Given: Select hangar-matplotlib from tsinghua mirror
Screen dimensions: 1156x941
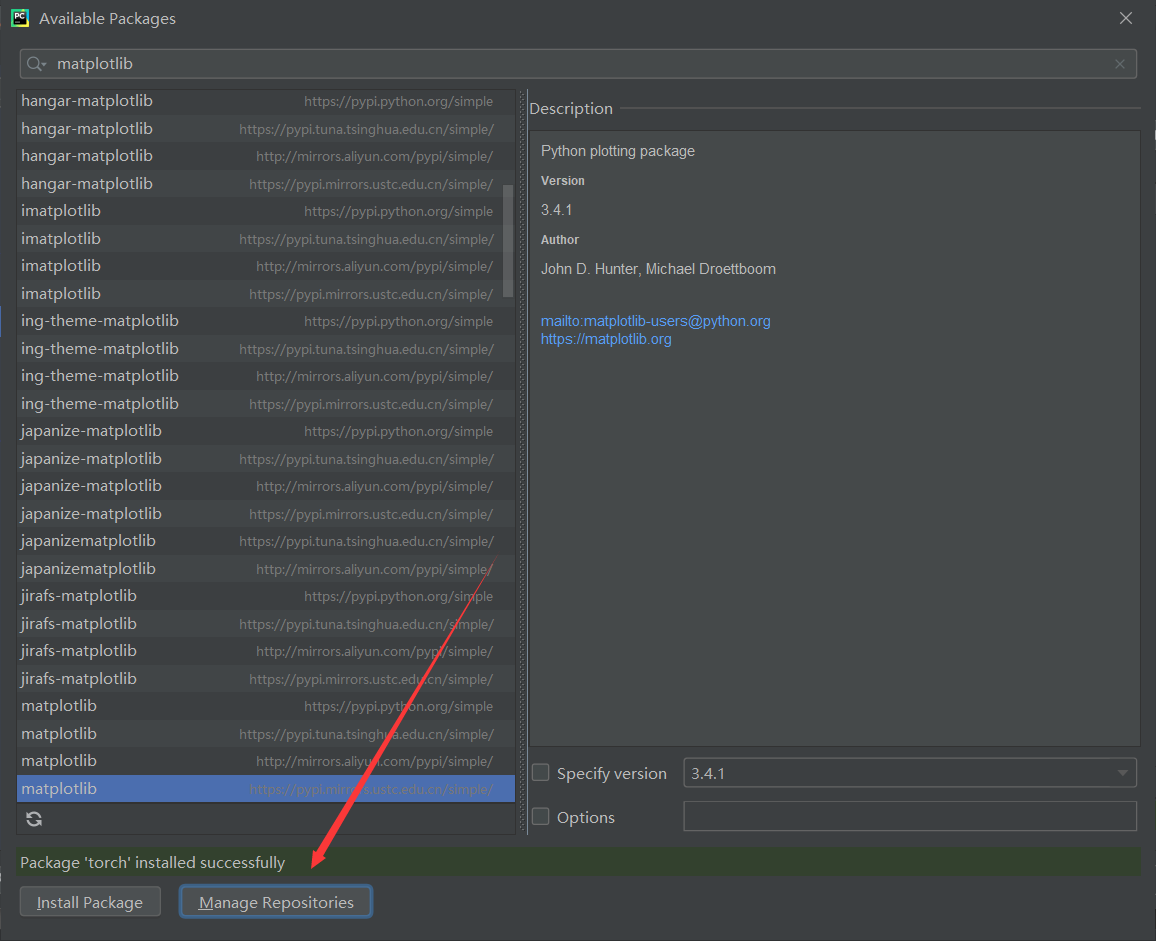Looking at the screenshot, I should (x=265, y=129).
